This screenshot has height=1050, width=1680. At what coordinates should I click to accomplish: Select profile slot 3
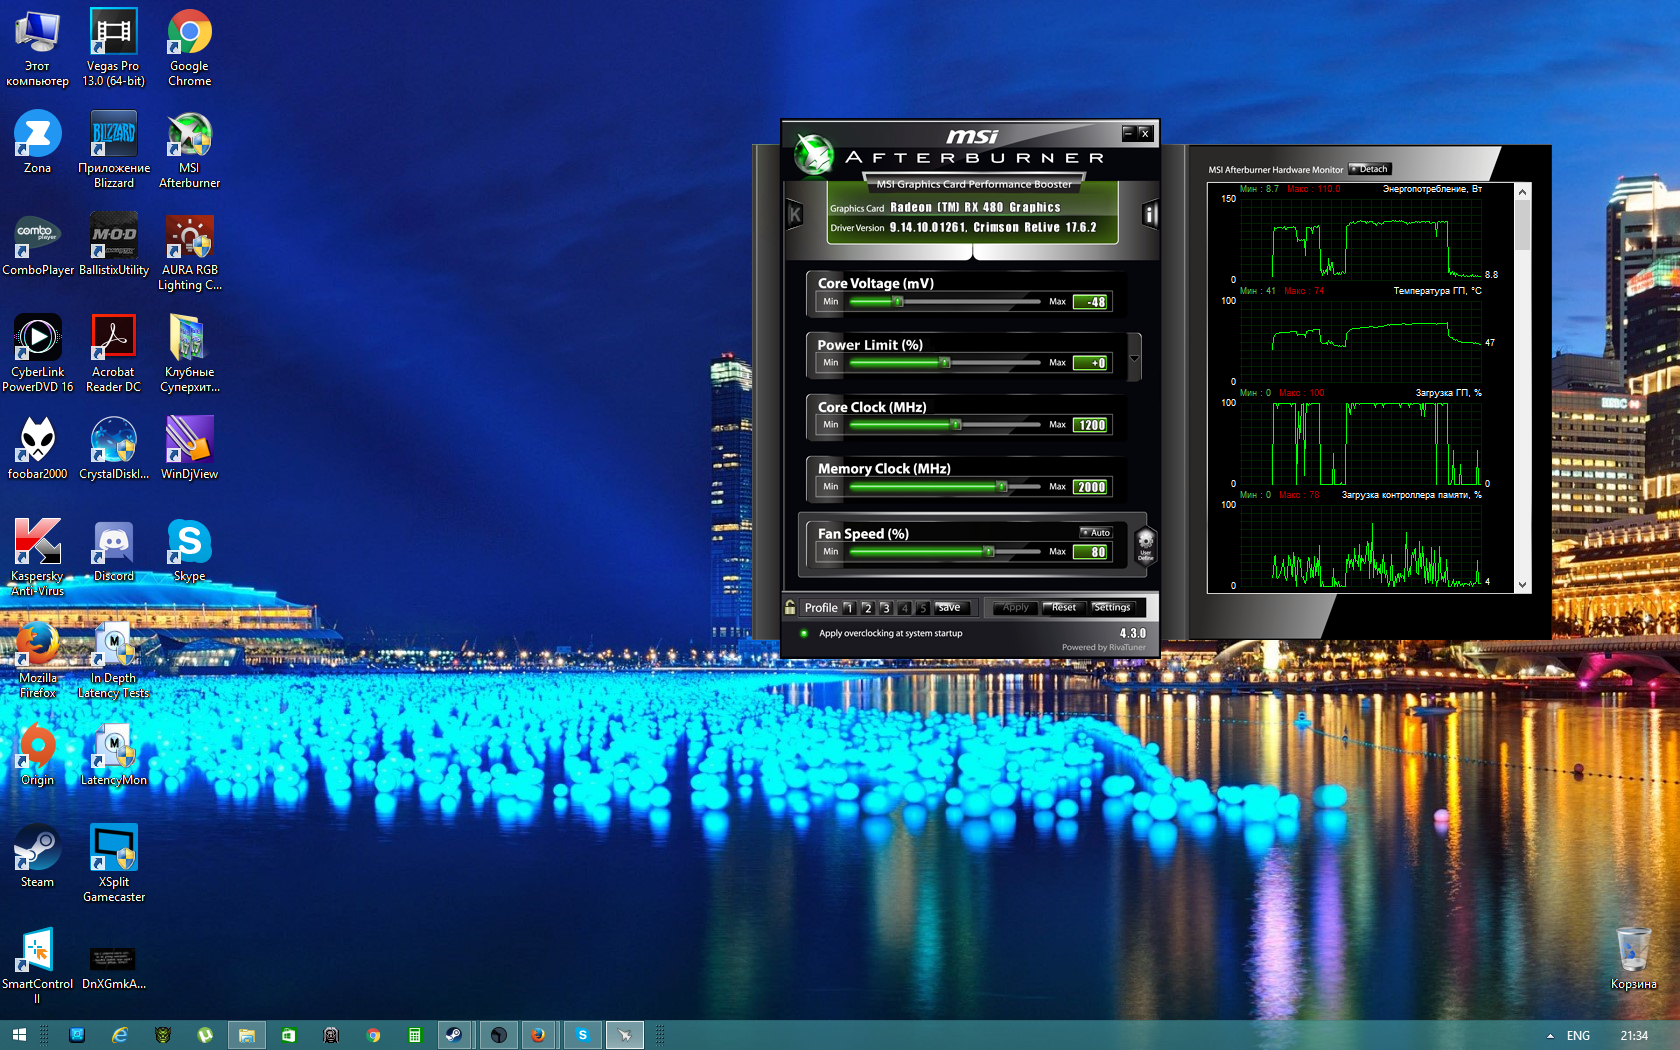(x=885, y=608)
